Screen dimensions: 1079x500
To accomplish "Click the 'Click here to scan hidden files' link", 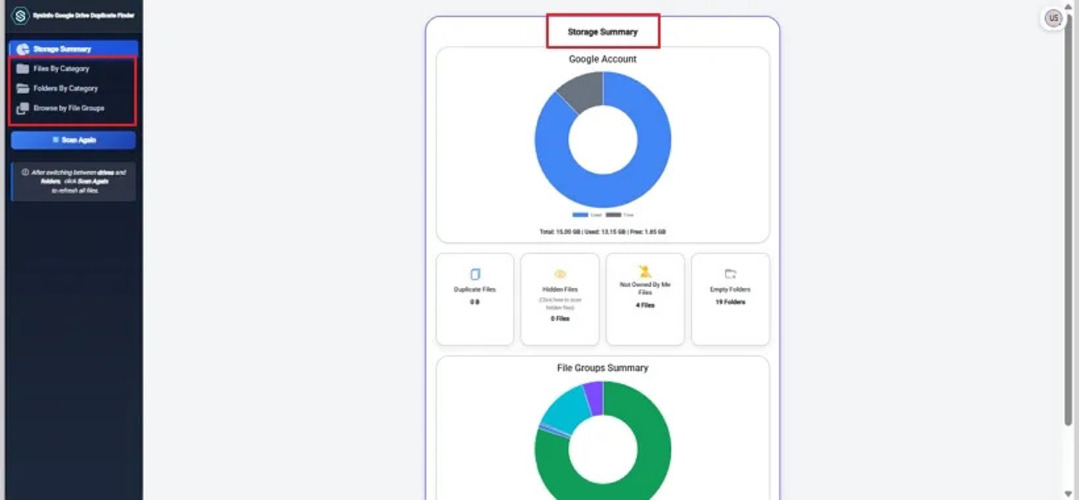I will 559,303.
